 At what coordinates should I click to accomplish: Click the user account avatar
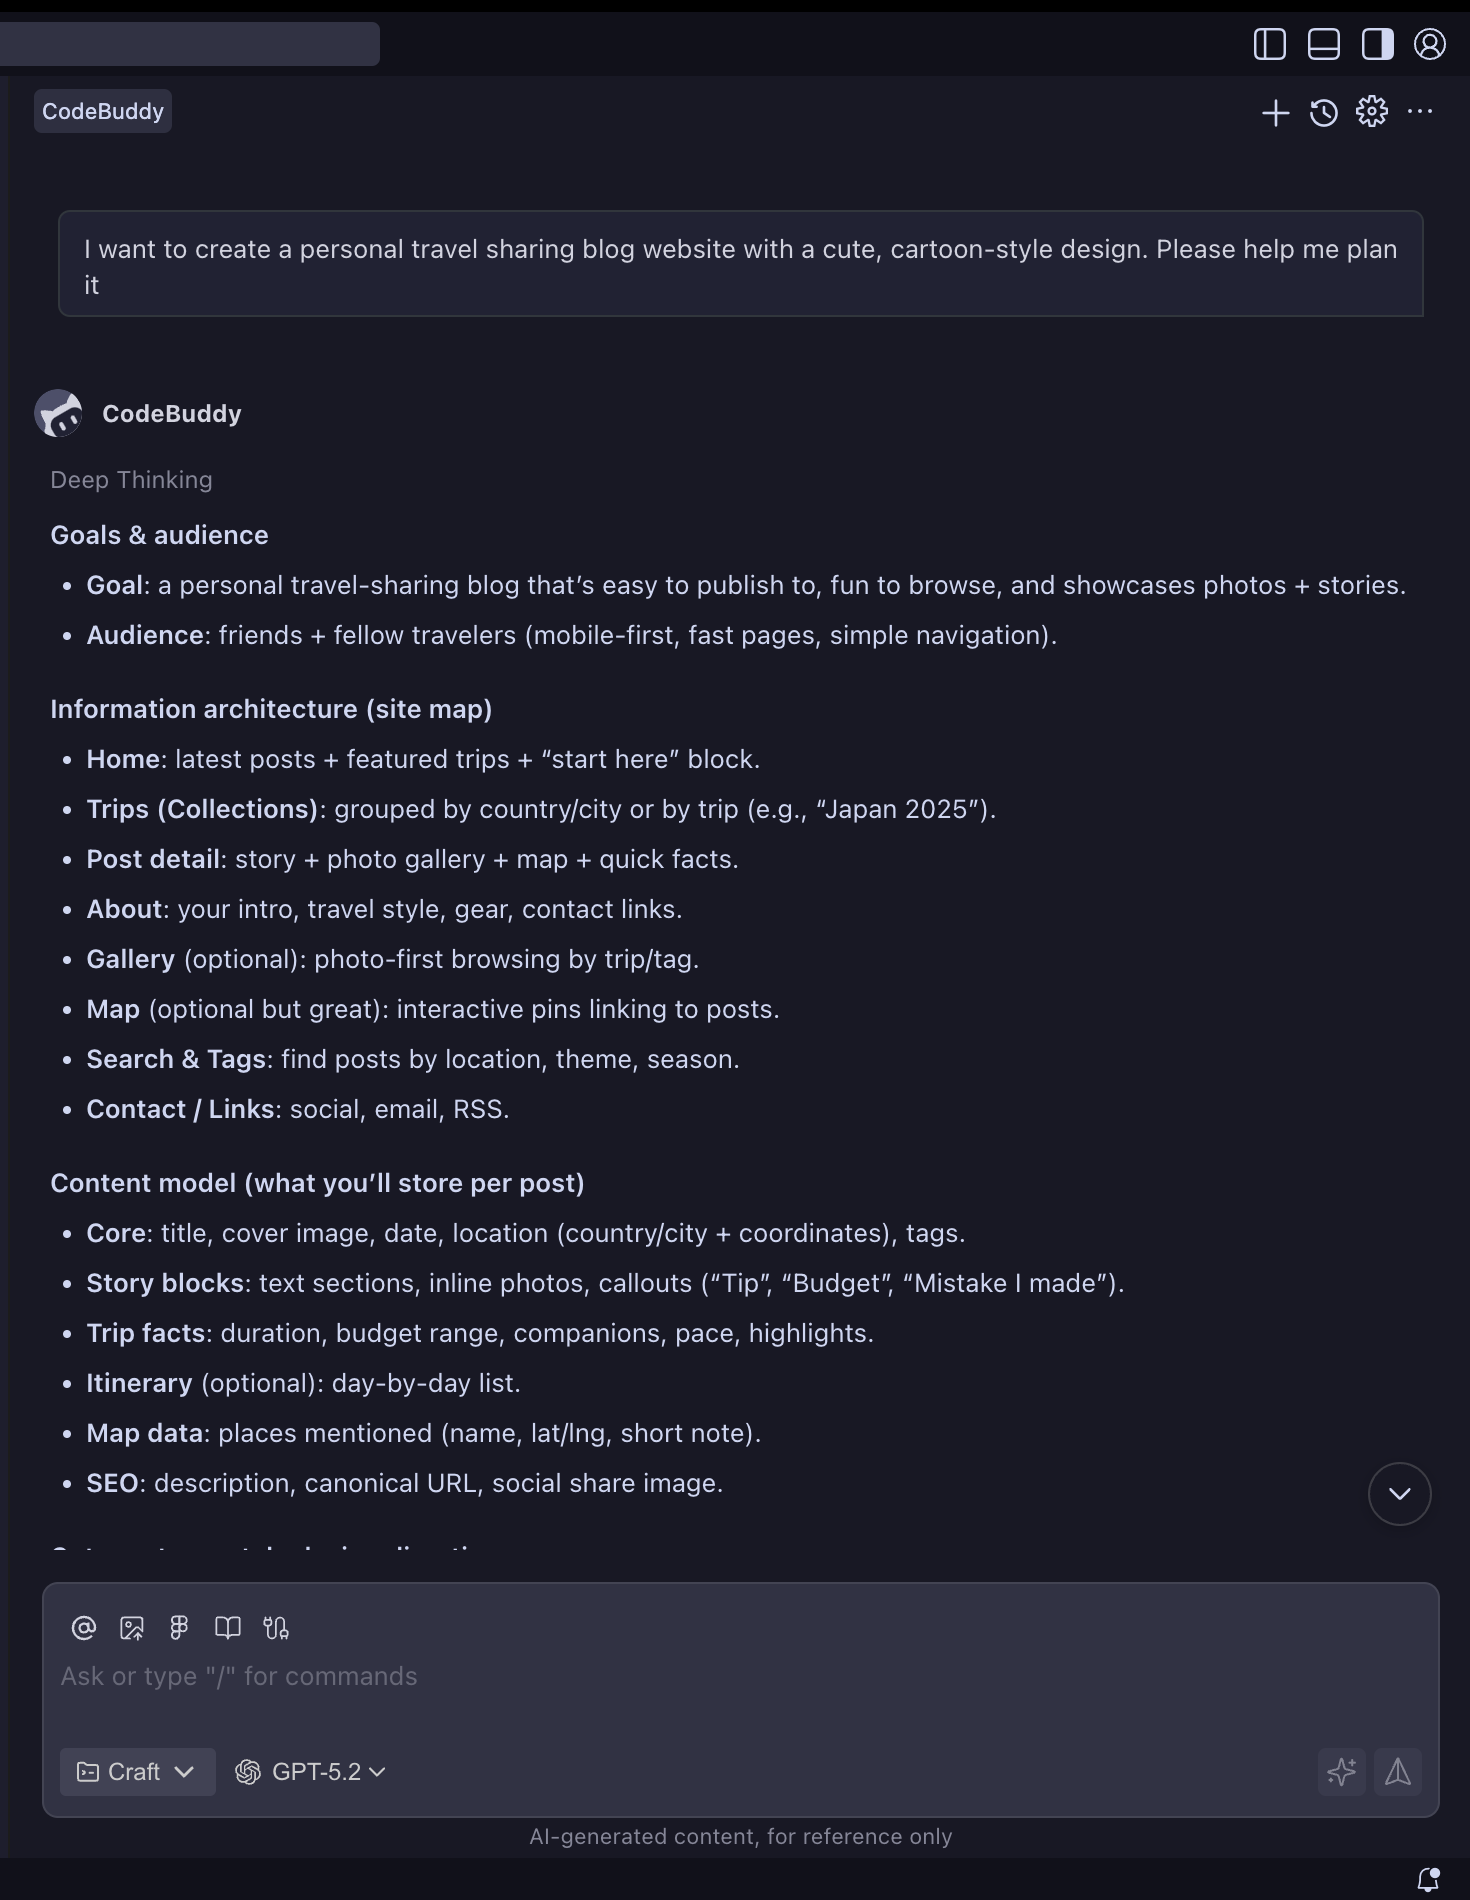pos(1430,44)
